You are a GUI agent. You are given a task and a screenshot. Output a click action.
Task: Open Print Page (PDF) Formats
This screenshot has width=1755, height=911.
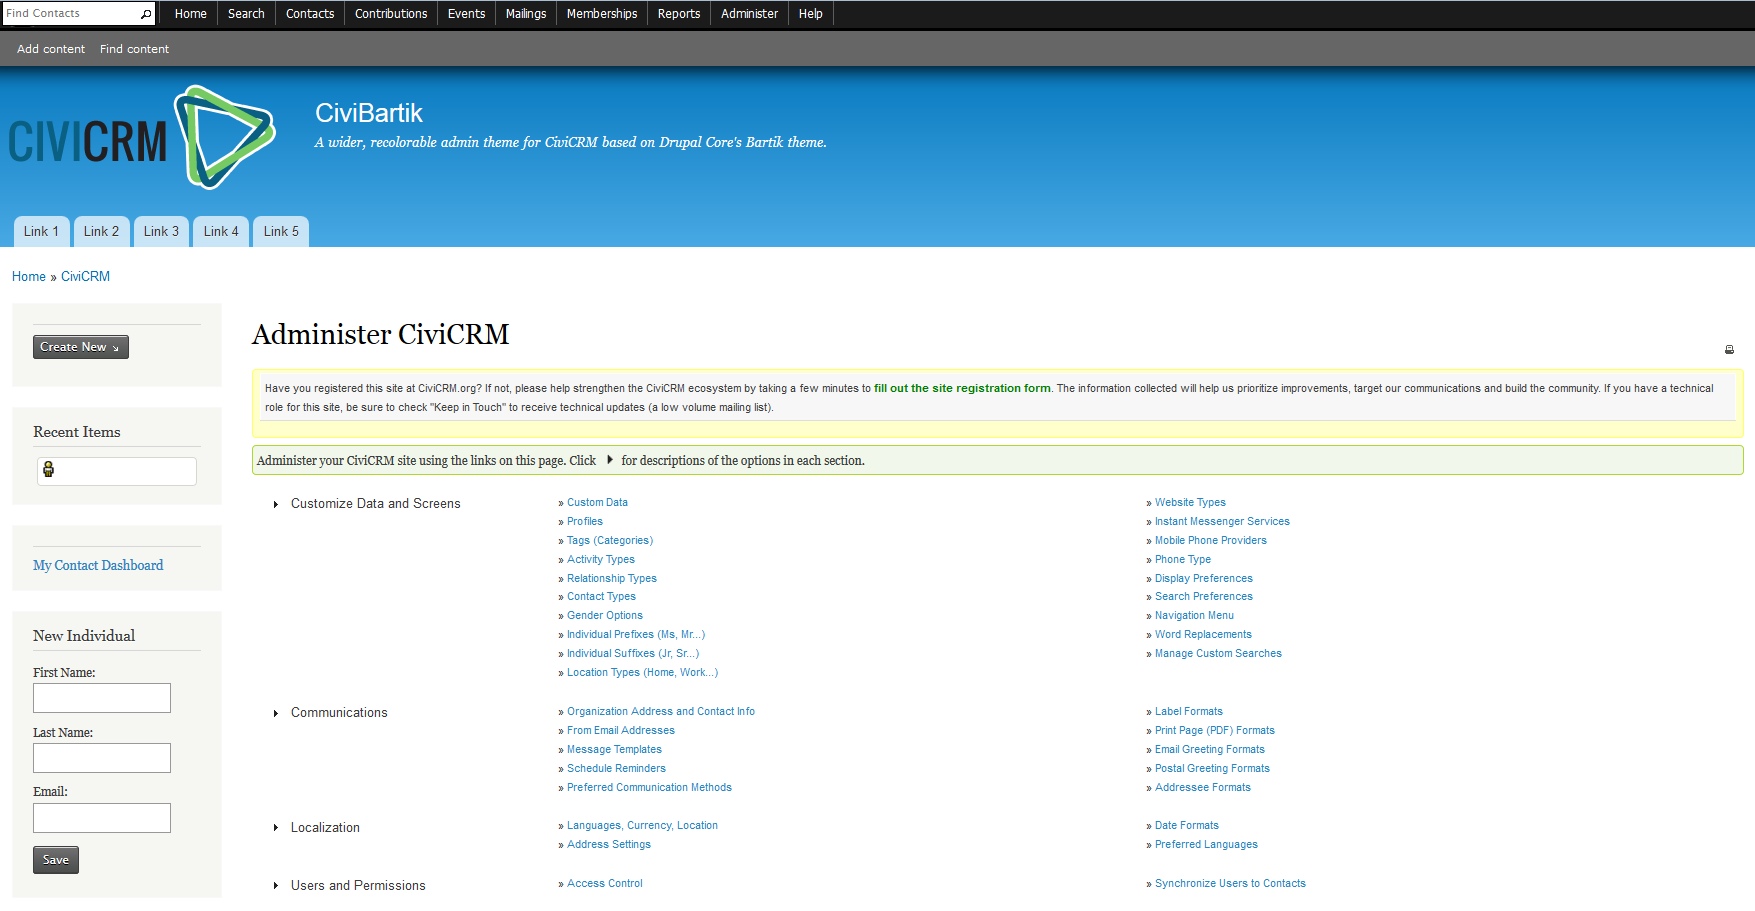coord(1215,731)
